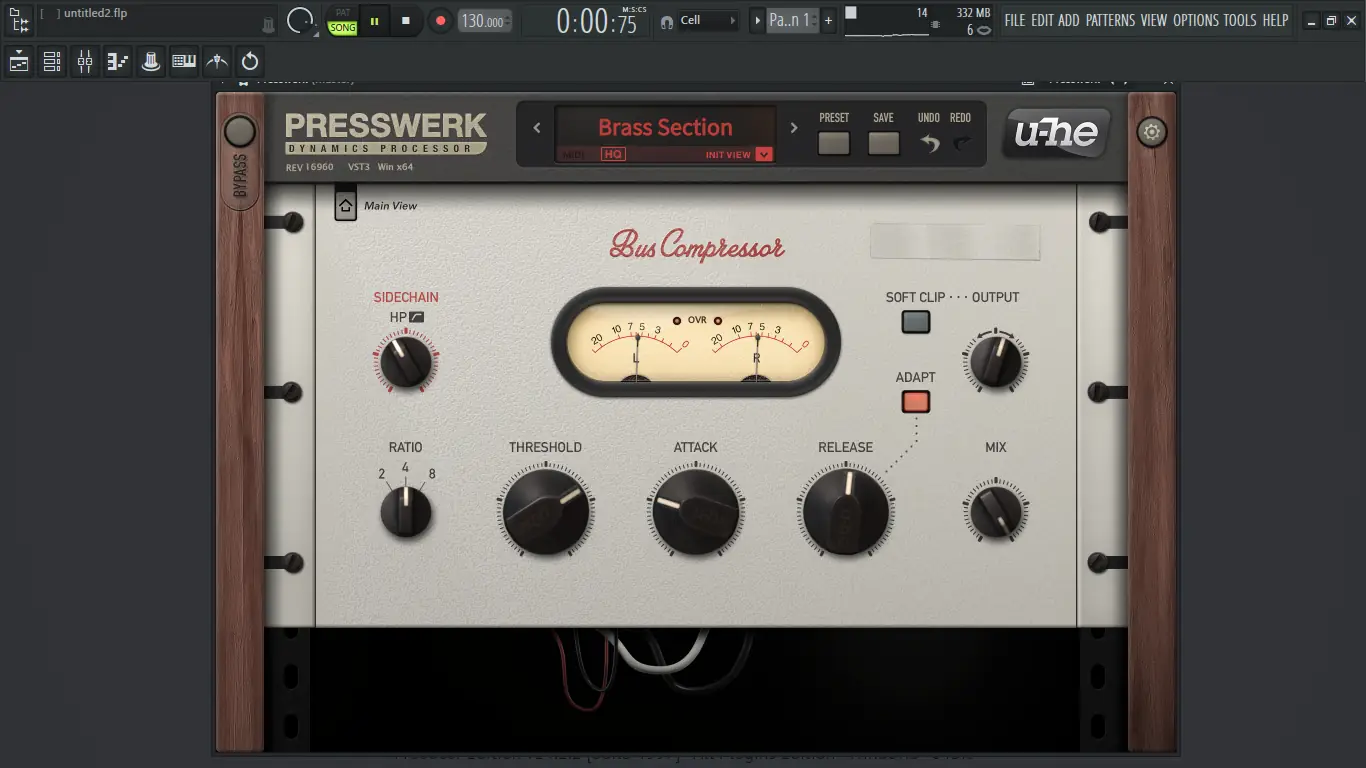
Task: Click the metronome icon beside the project title
Action: click(x=268, y=23)
